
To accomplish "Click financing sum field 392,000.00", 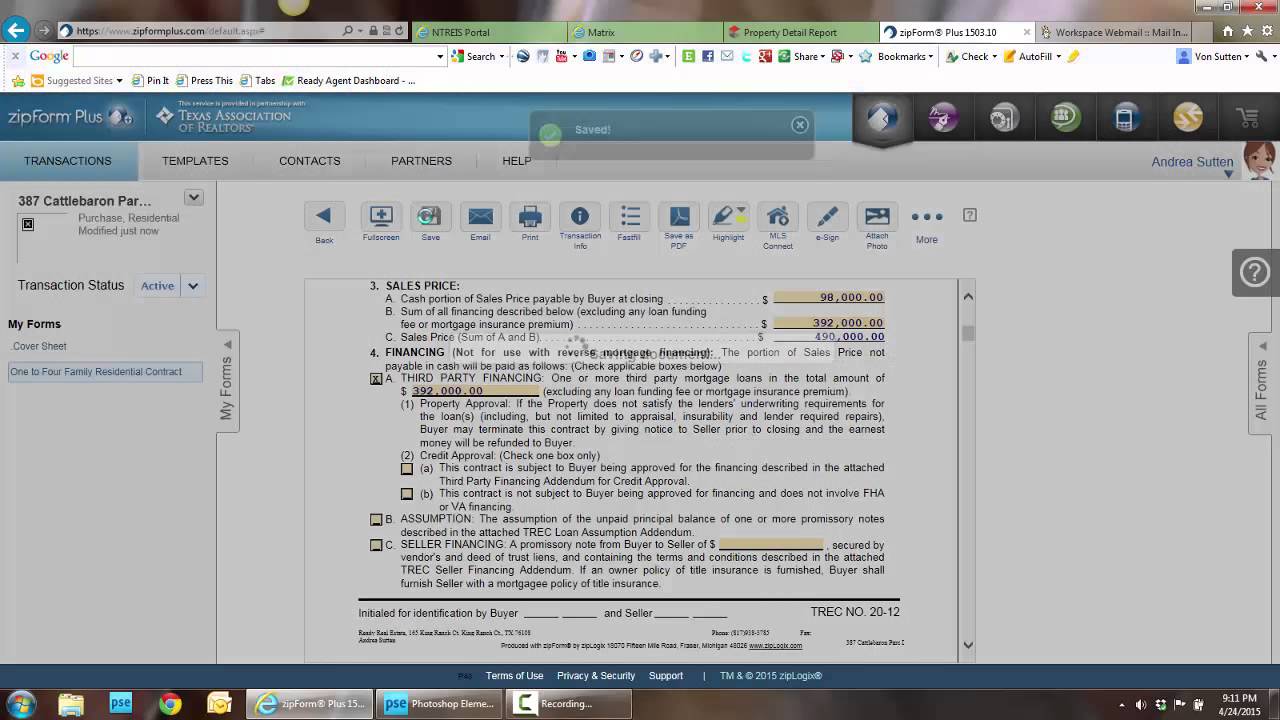I will [828, 323].
